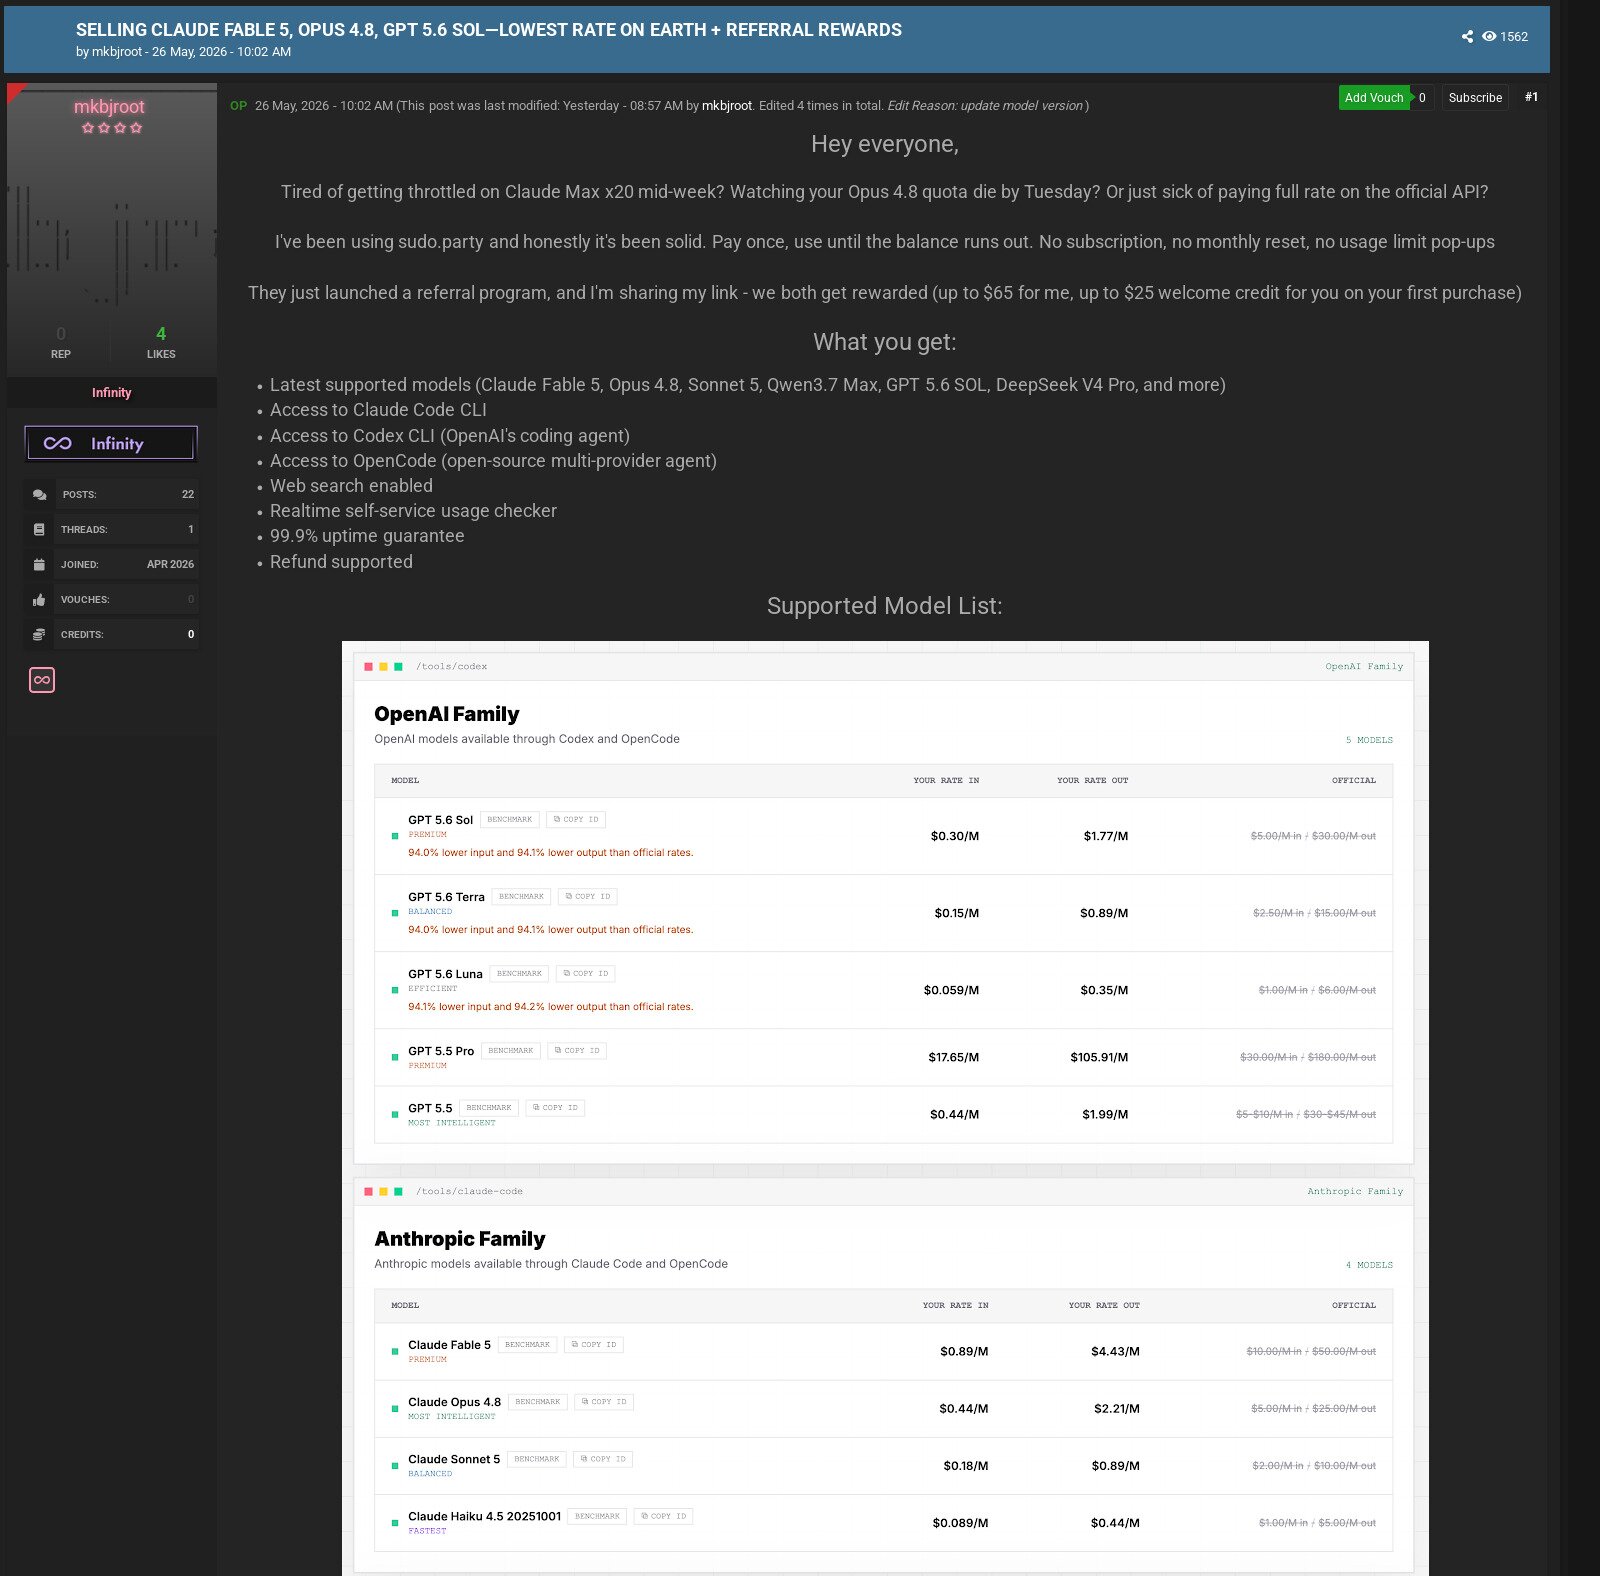Click COPY ID for GPT 5.5
The image size is (1600, 1576).
tap(555, 1108)
